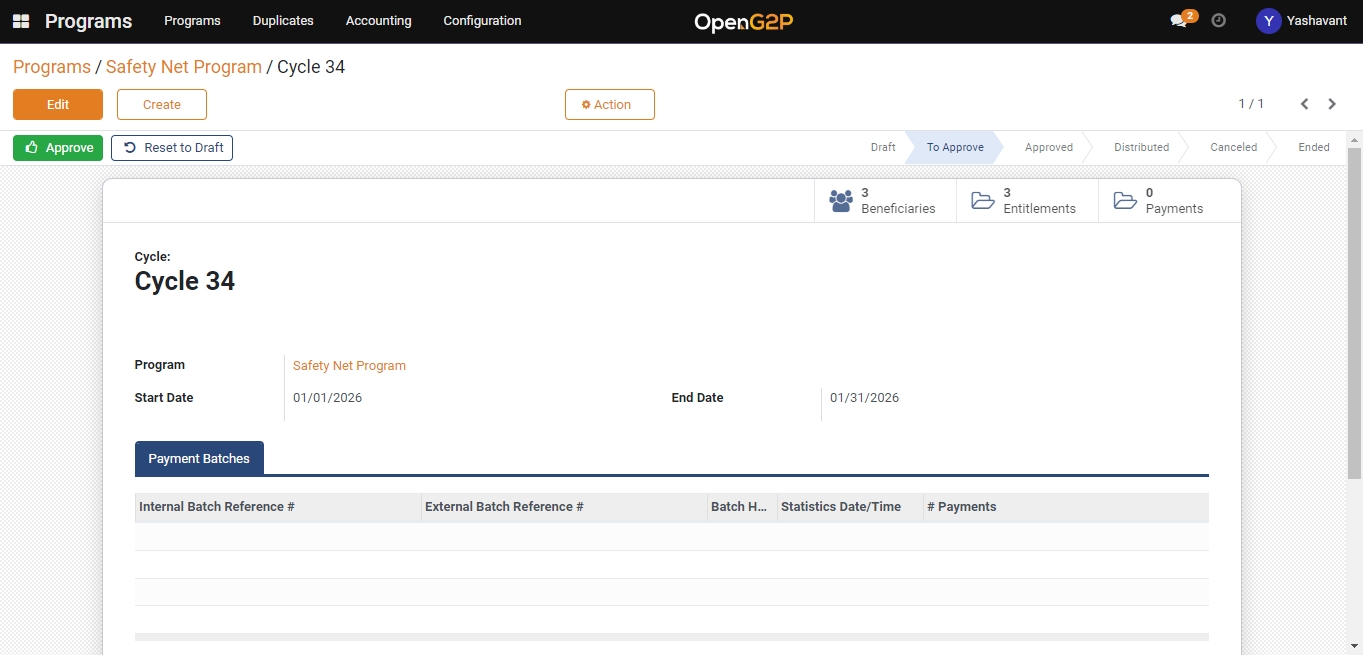Open the Configuration menu
1363x655 pixels.
tap(482, 21)
